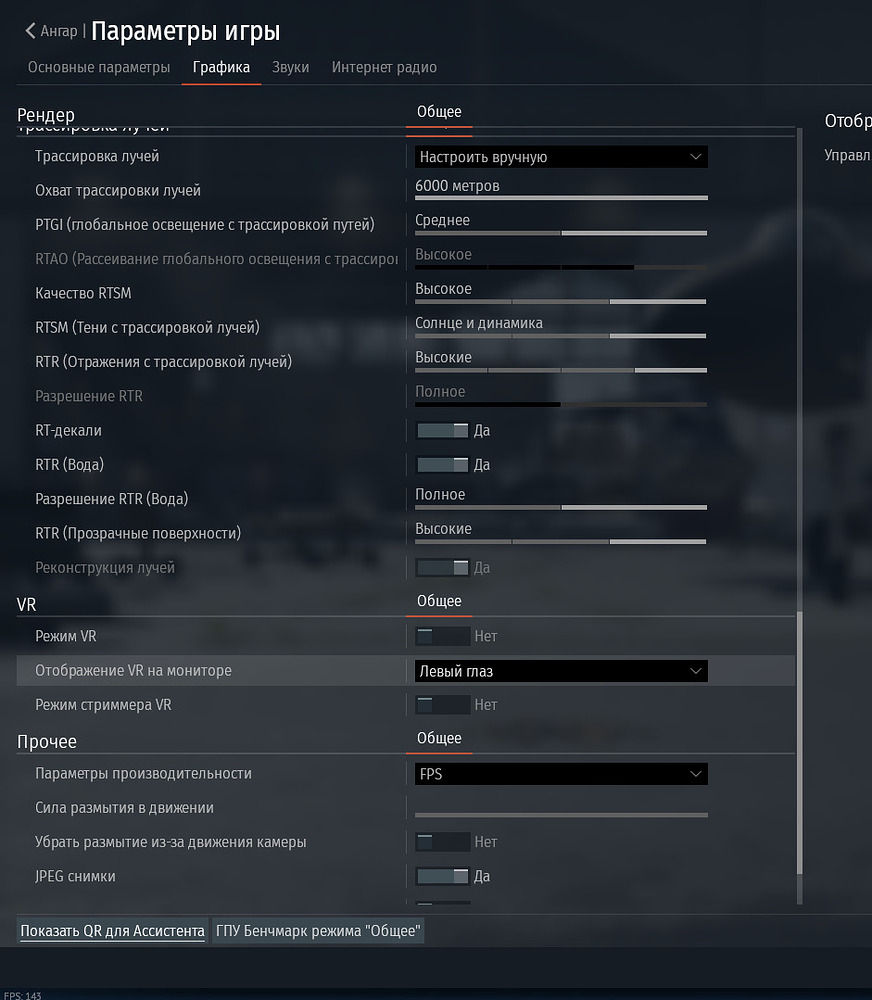Go back to Ангар via arrow icon
Screen dimensions: 872x1000
coord(30,31)
